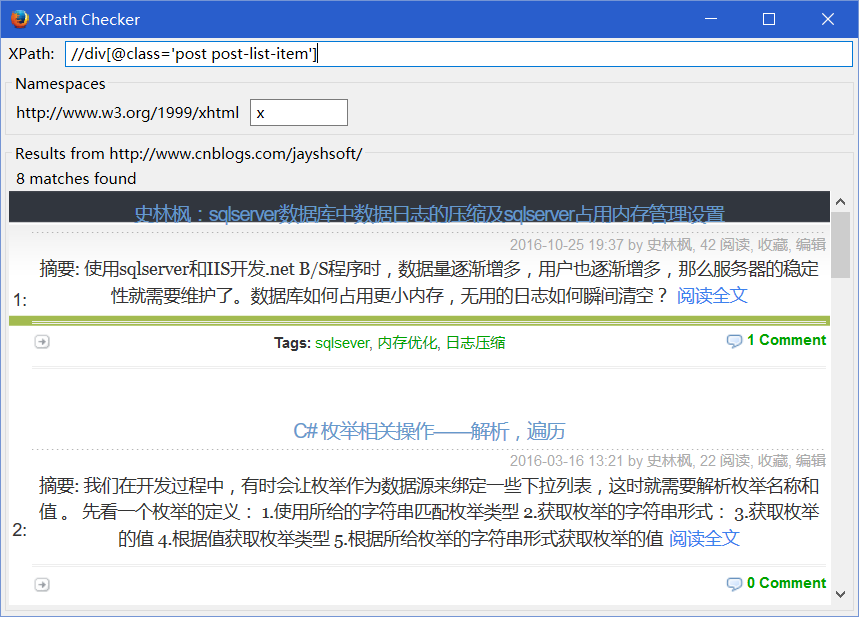The width and height of the screenshot is (859, 617).
Task: Click 收藏 in the 2016-10-25 post meta
Action: 772,245
